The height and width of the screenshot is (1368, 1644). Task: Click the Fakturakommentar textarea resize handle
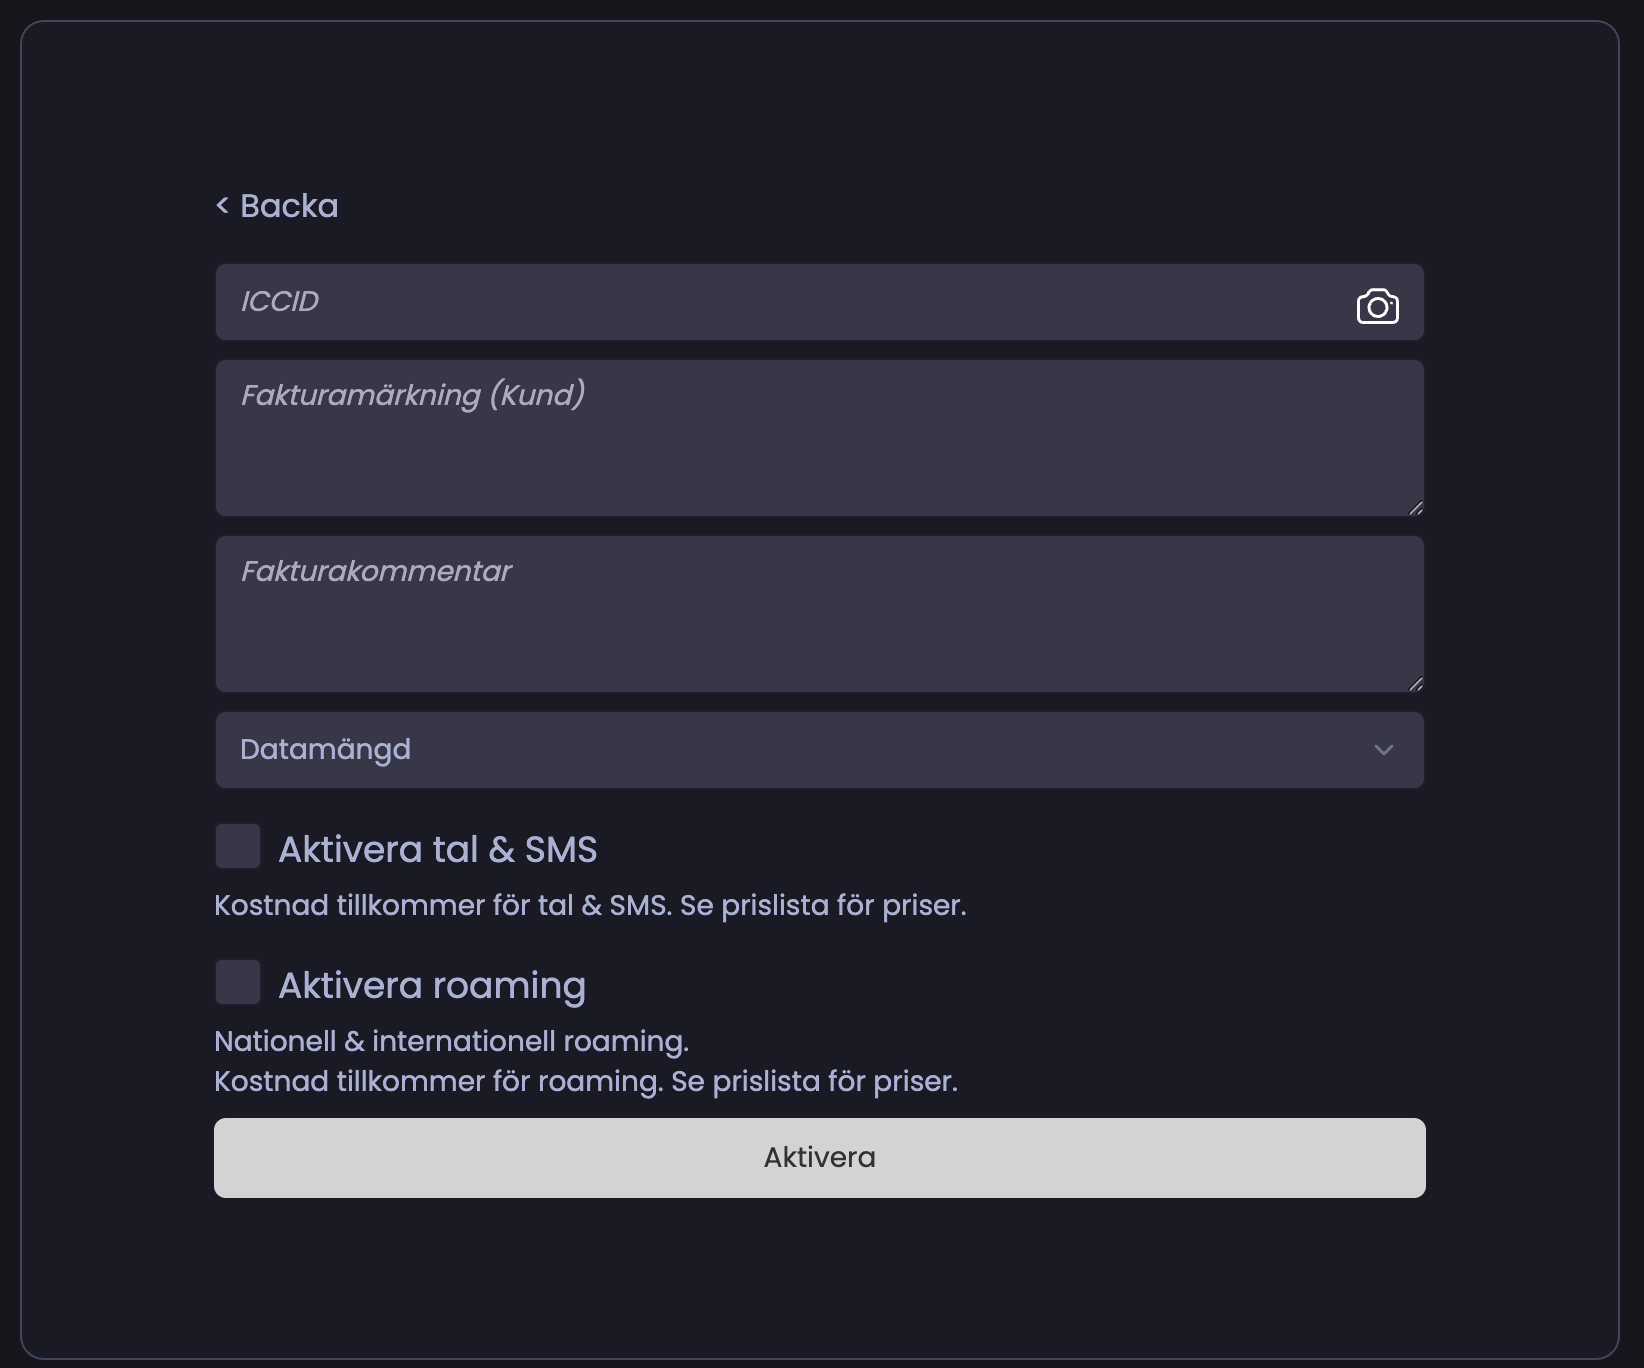point(1415,684)
